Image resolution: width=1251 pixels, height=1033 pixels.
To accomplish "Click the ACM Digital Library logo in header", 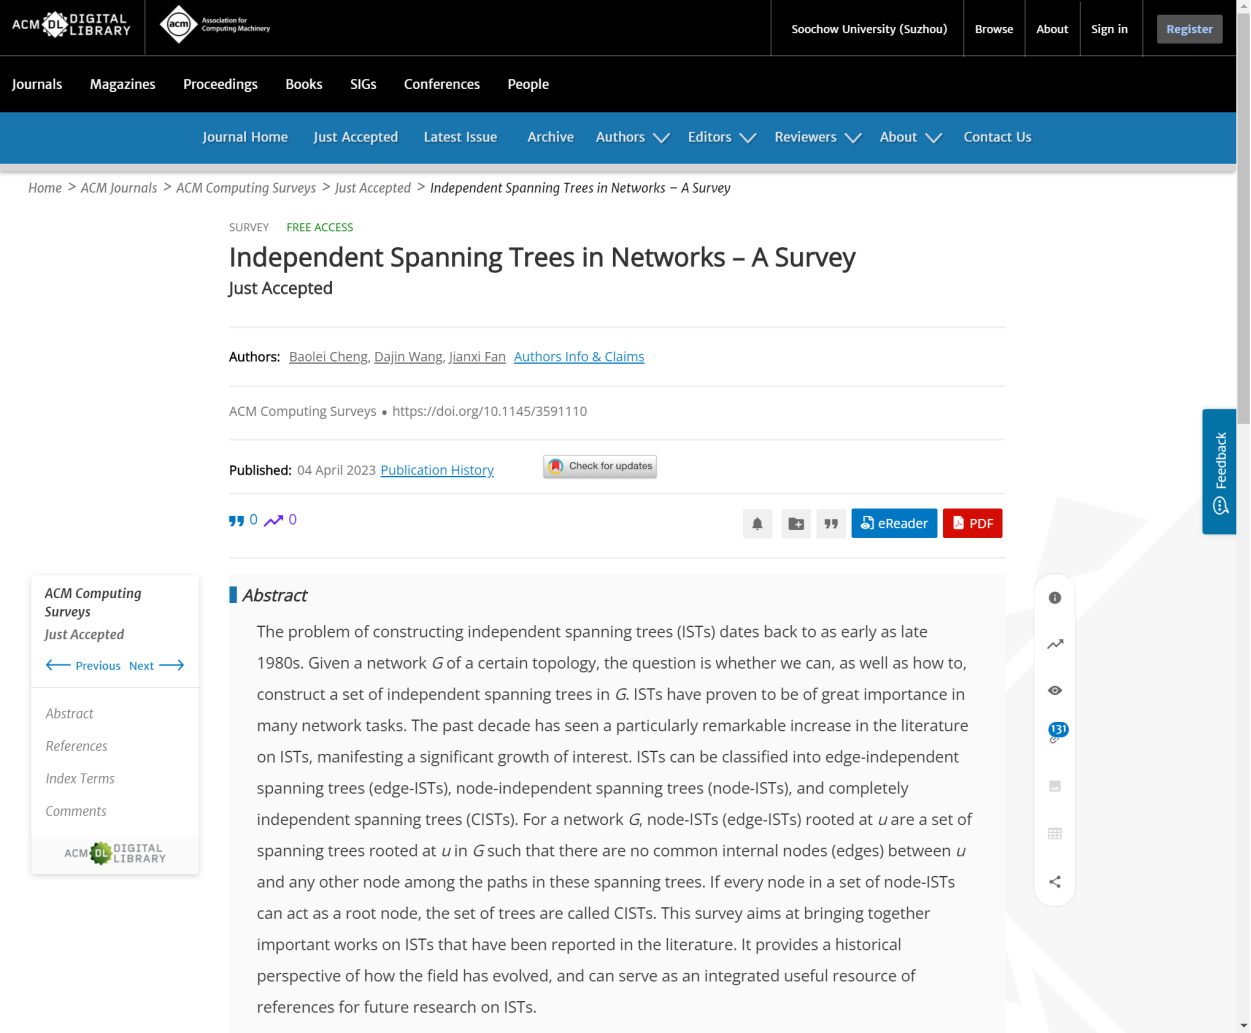I will pos(72,26).
